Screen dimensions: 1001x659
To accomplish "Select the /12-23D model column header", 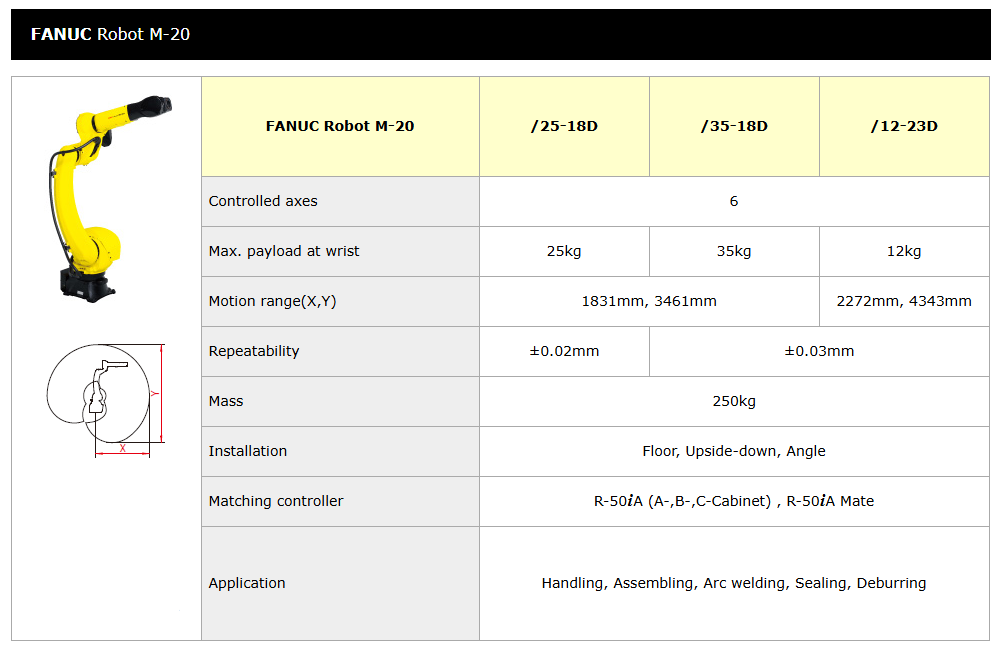I will click(904, 126).
